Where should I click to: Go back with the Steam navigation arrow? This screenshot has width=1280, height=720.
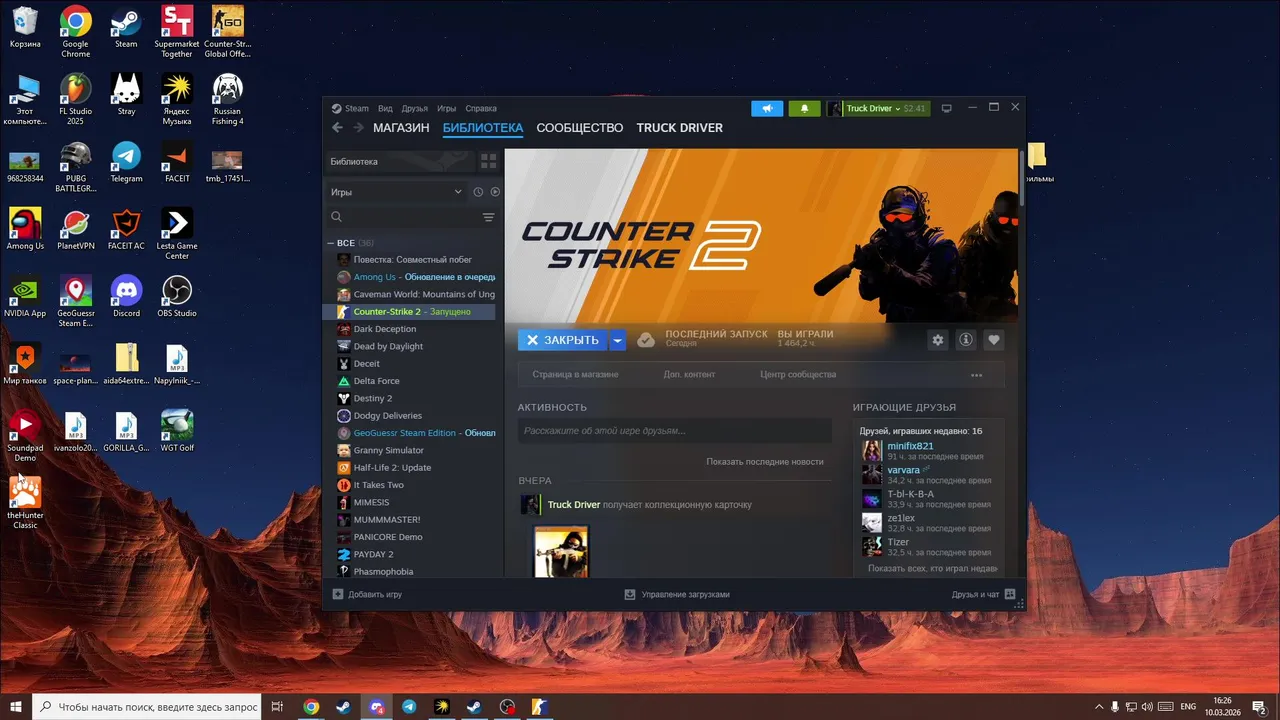coord(337,128)
